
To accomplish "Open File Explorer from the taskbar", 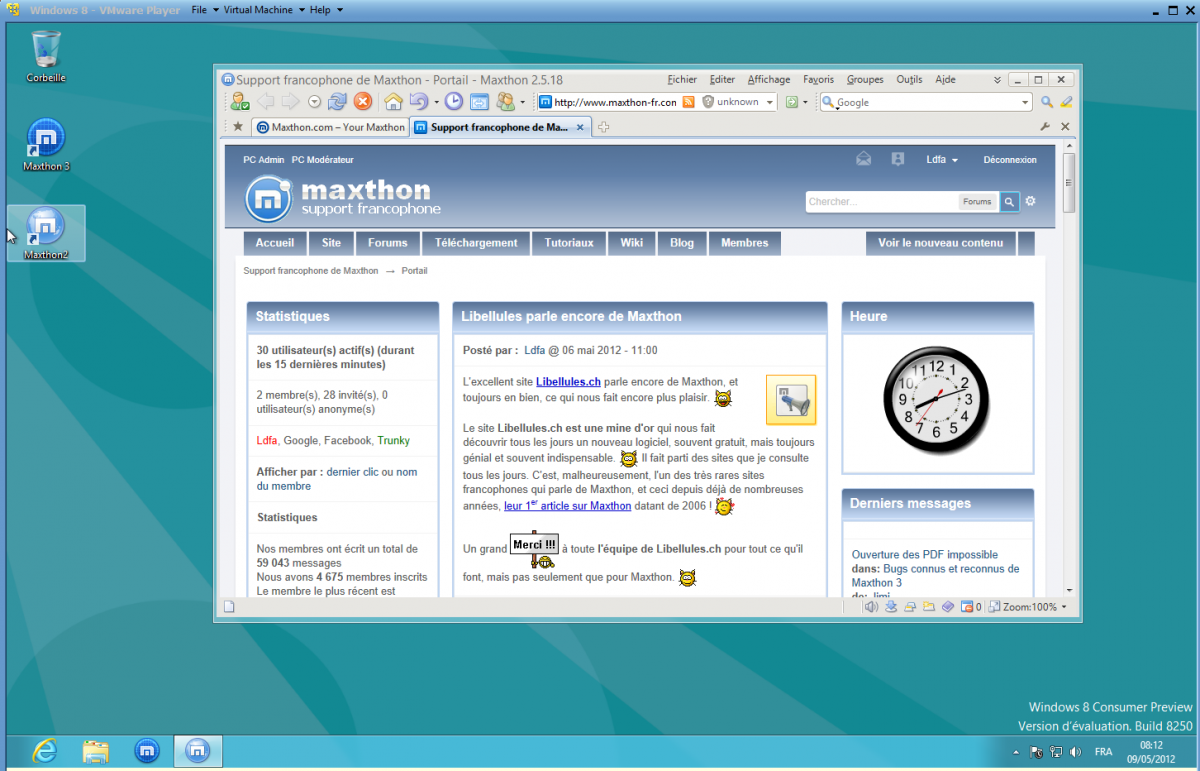I will coord(96,750).
